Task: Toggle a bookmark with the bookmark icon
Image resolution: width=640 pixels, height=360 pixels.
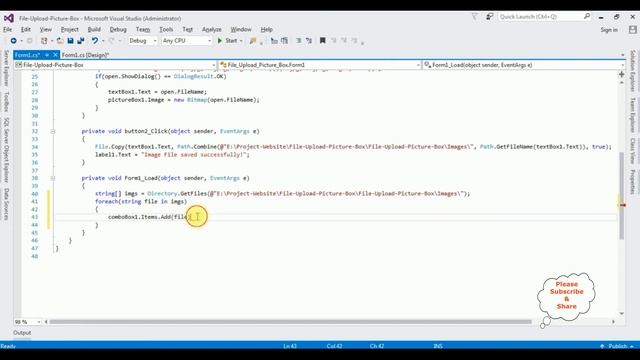Action: pos(322,41)
